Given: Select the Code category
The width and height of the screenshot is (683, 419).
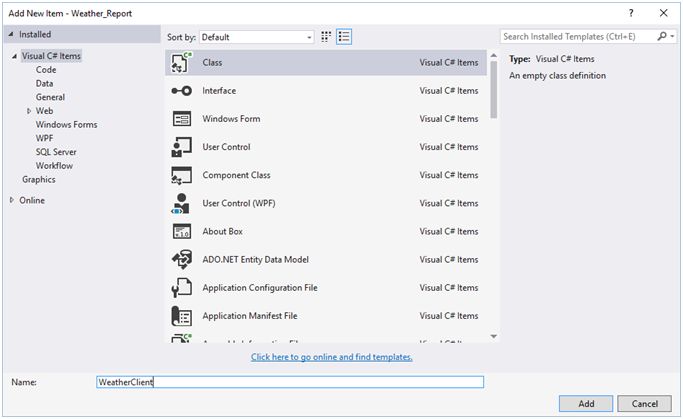Looking at the screenshot, I should click(46, 70).
